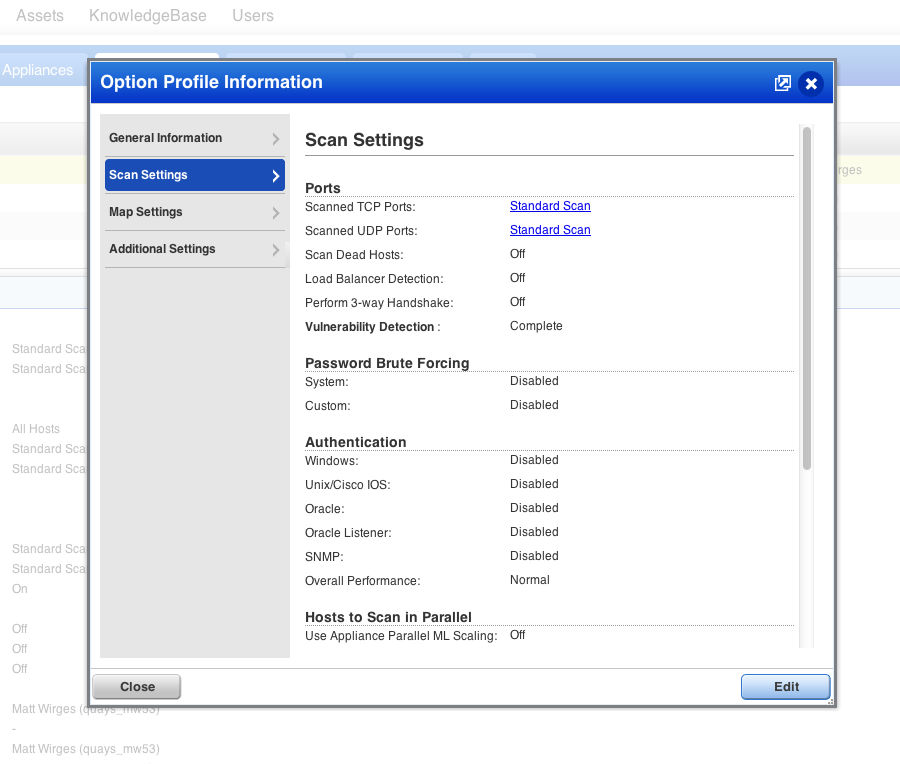Click Disabled value for Custom
The width and height of the screenshot is (900, 764).
[x=534, y=405]
